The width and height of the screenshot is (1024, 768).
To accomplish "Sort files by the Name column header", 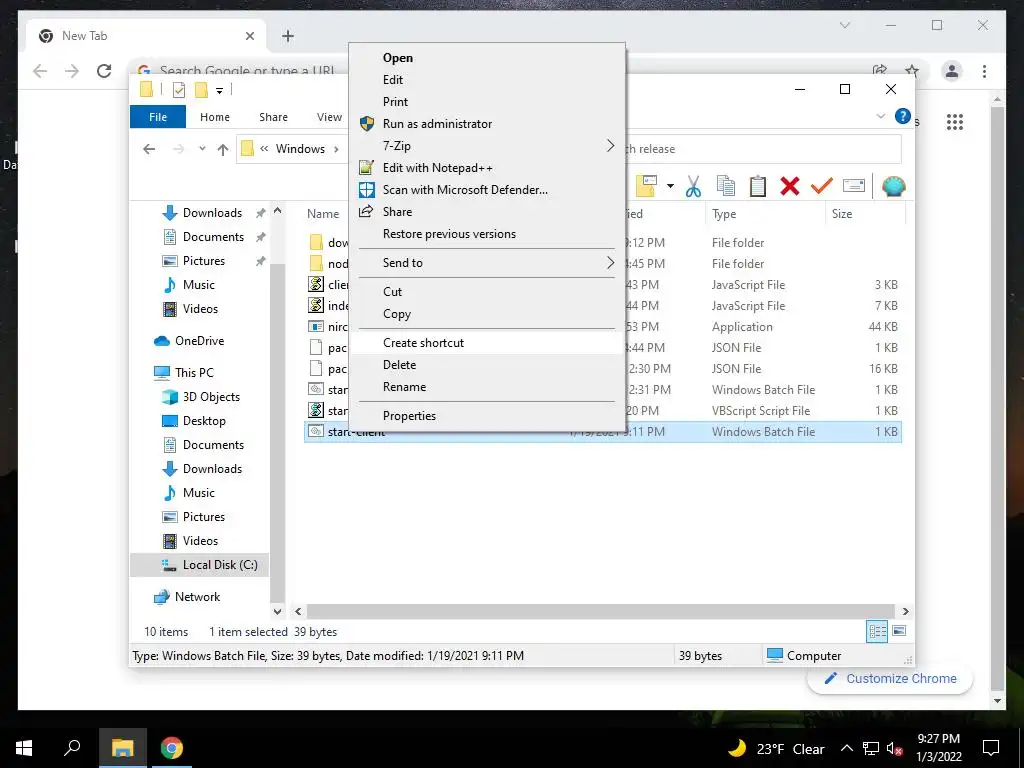I will (323, 214).
